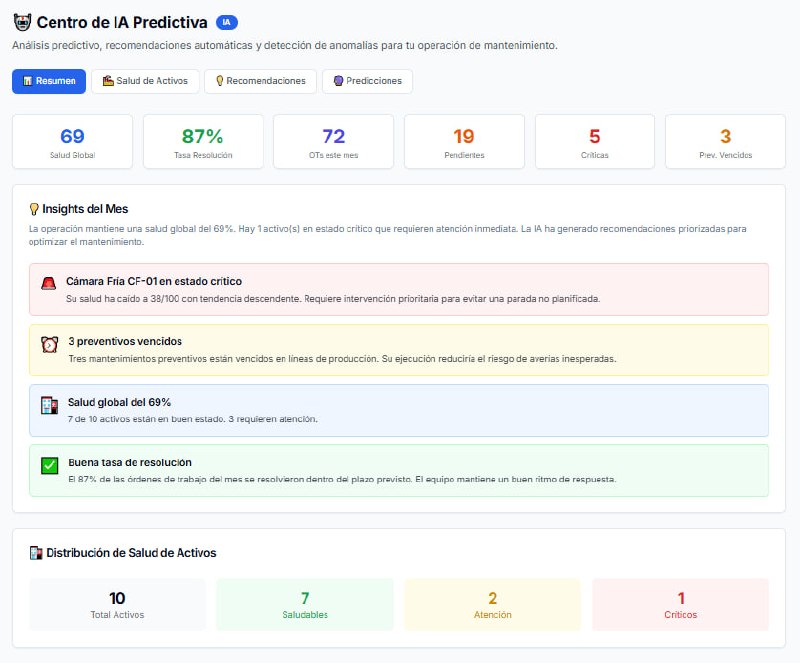Click the subtitle starting 'Análisis predictivo, recomendaciones automáticas'

pyautogui.click(x=285, y=45)
